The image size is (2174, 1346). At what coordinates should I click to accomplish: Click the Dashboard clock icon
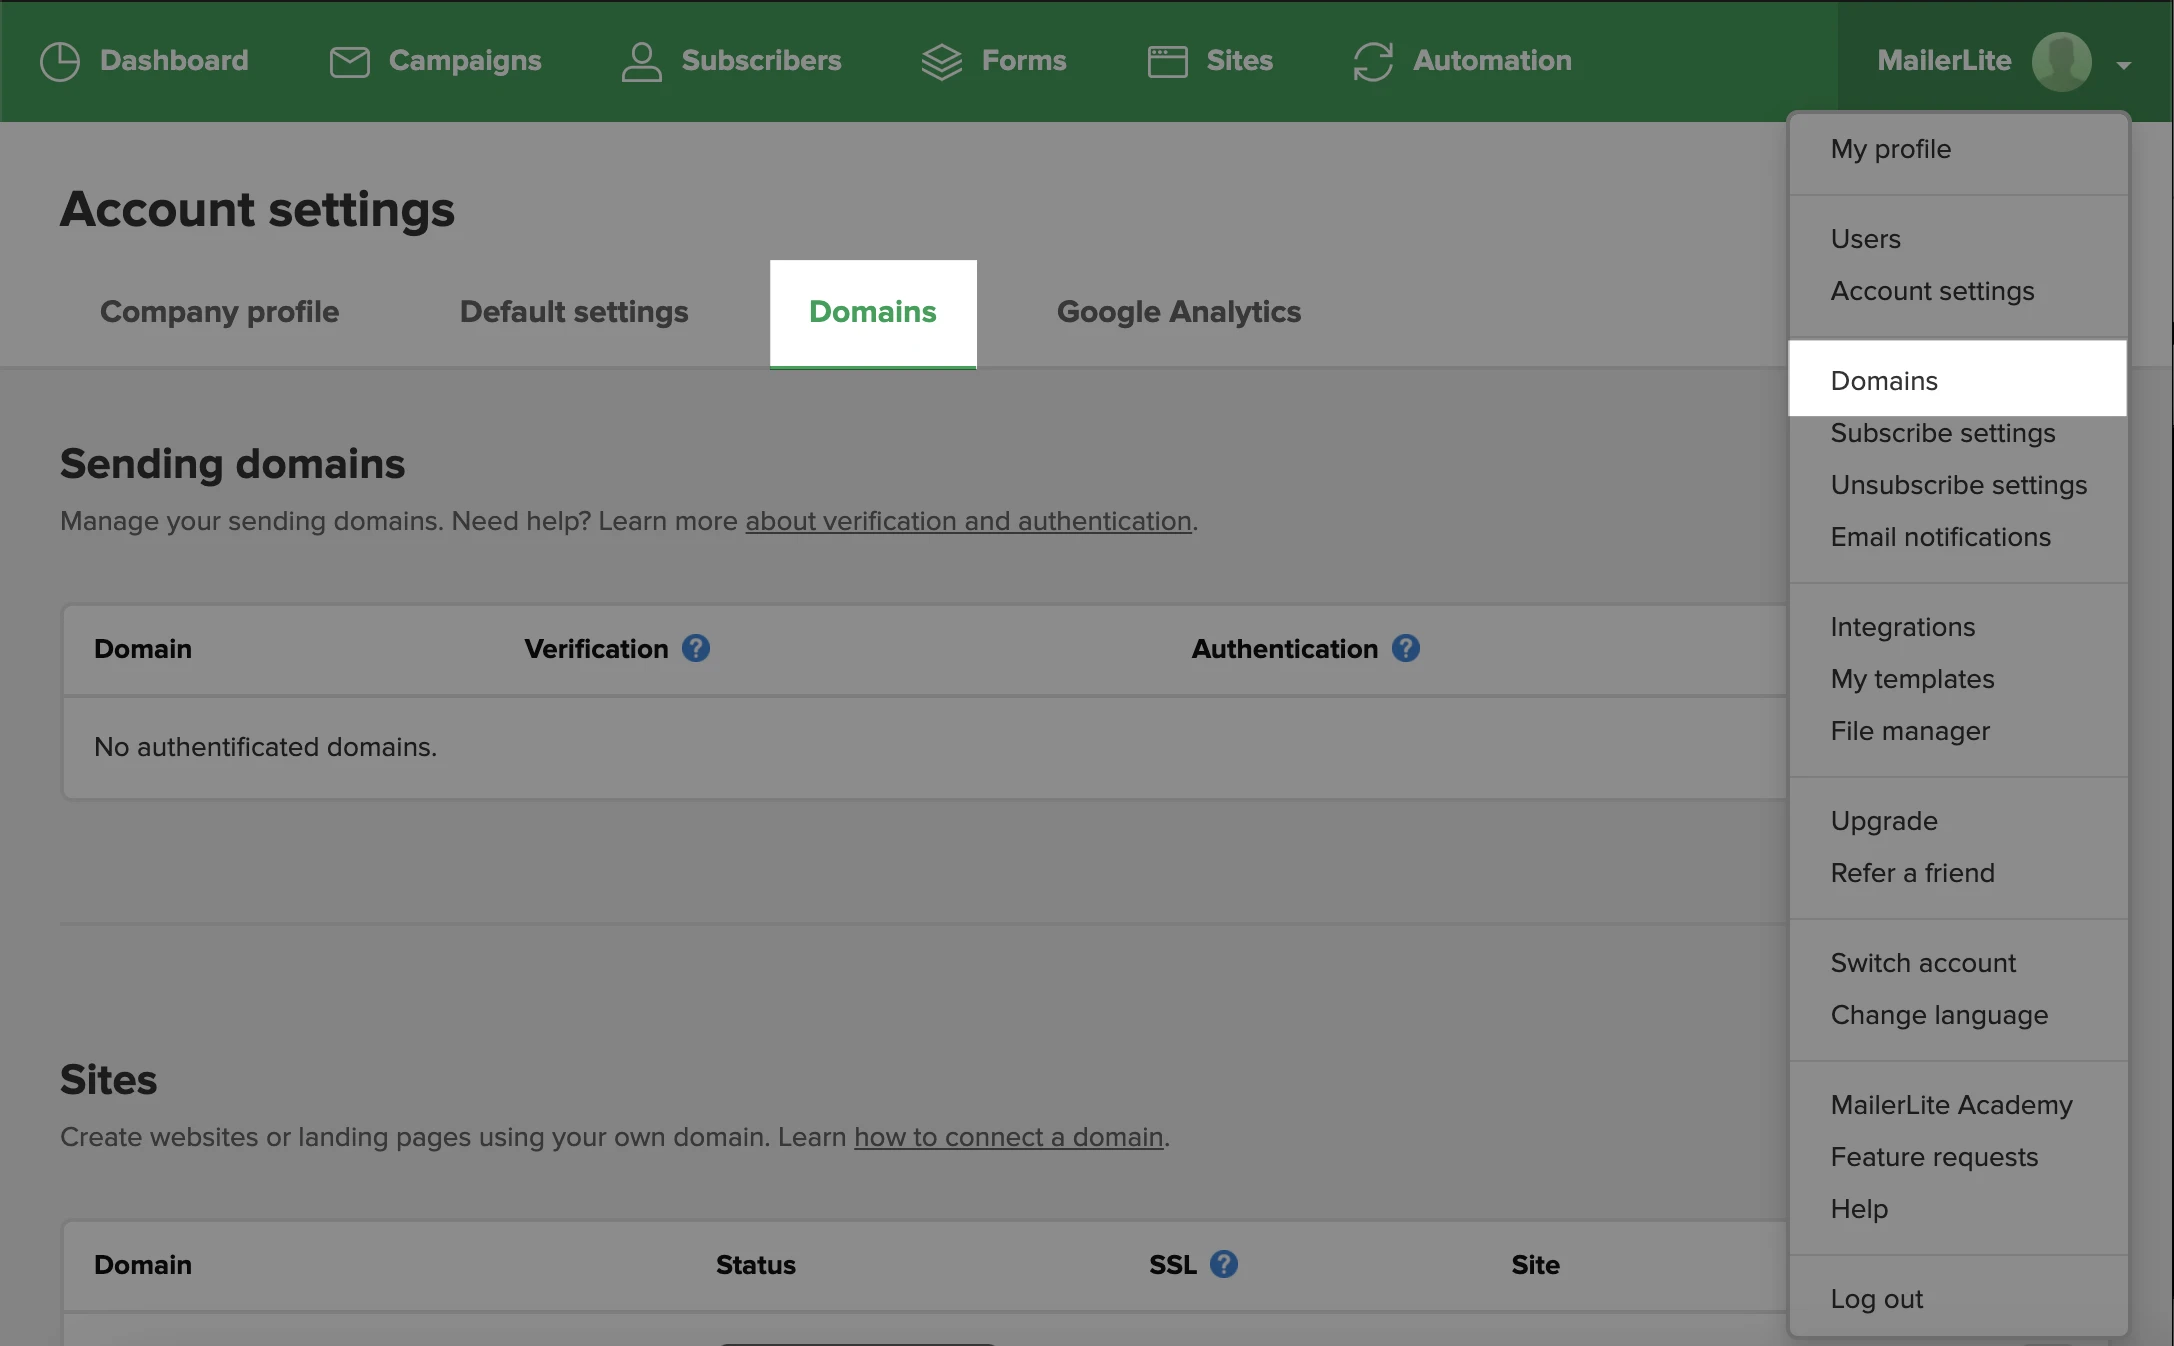click(60, 61)
